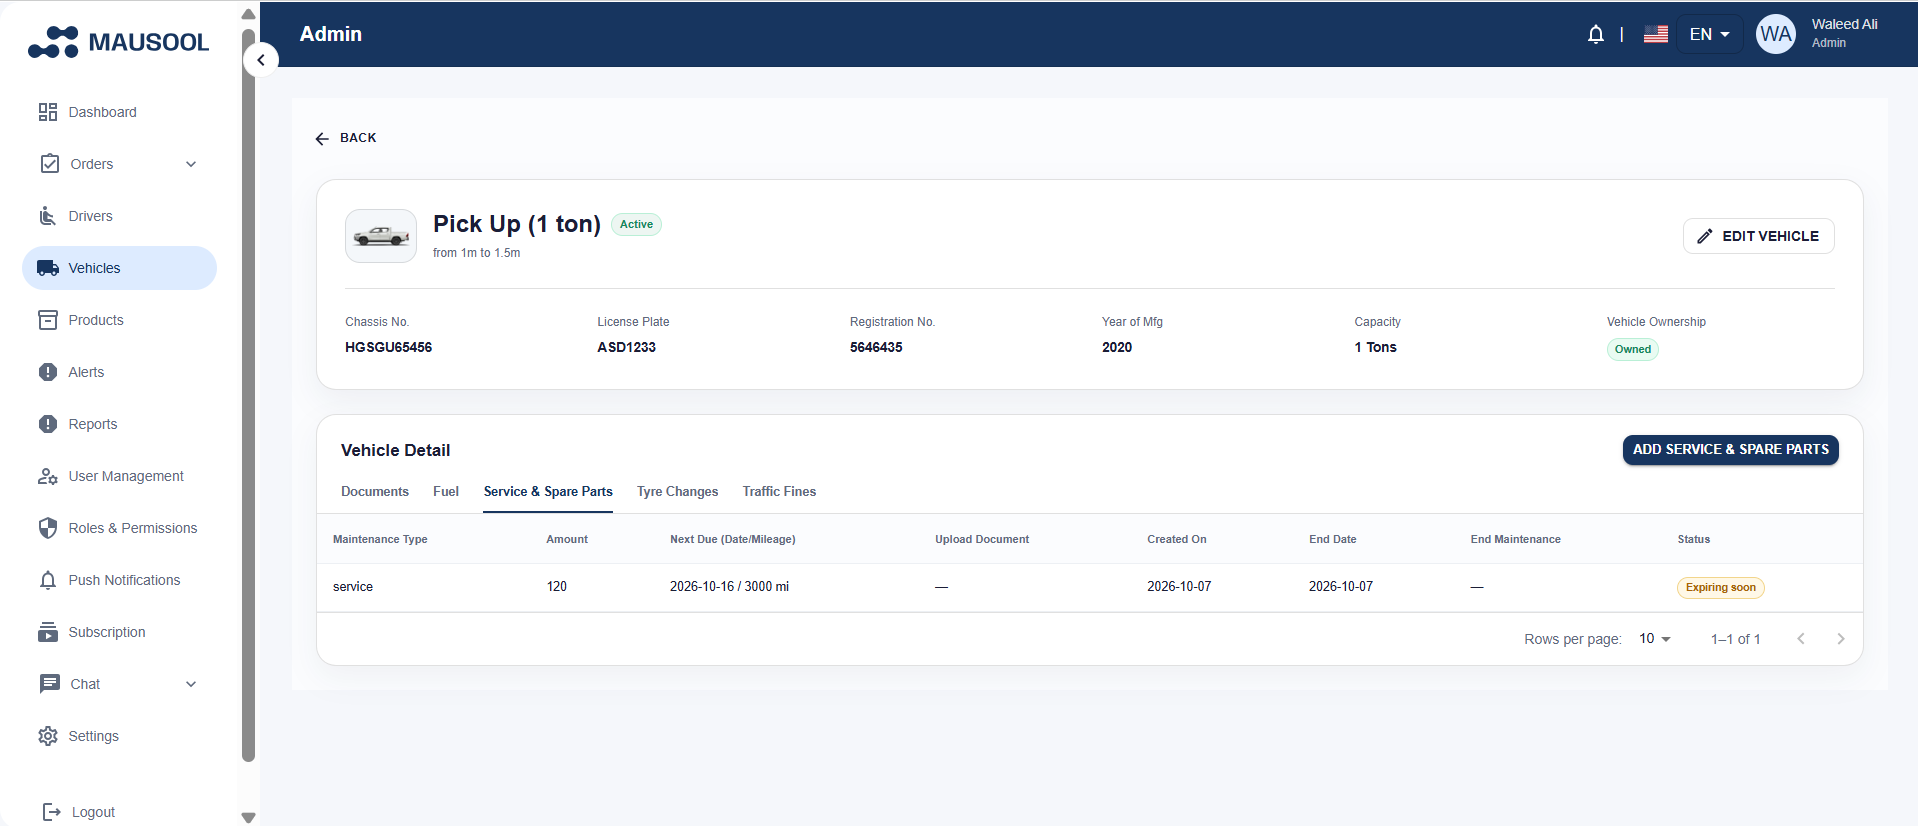
Task: Click the pickup truck thumbnail
Action: pyautogui.click(x=381, y=236)
